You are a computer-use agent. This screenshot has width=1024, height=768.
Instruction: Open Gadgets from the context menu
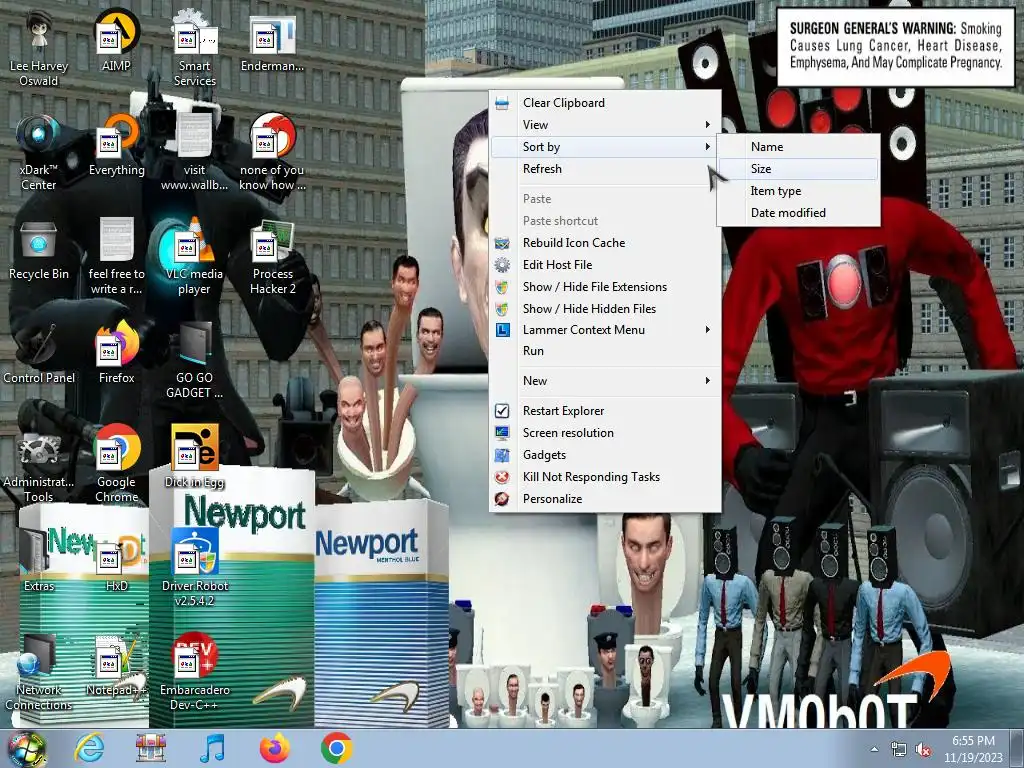click(605, 455)
